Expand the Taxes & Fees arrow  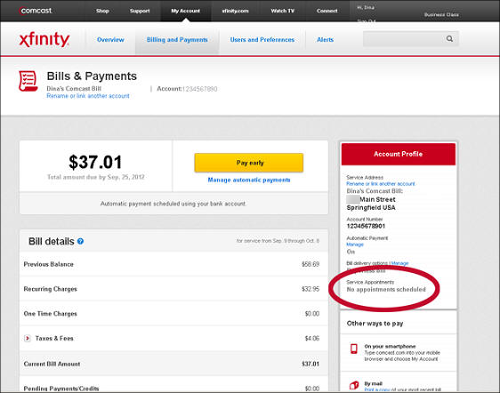click(27, 338)
